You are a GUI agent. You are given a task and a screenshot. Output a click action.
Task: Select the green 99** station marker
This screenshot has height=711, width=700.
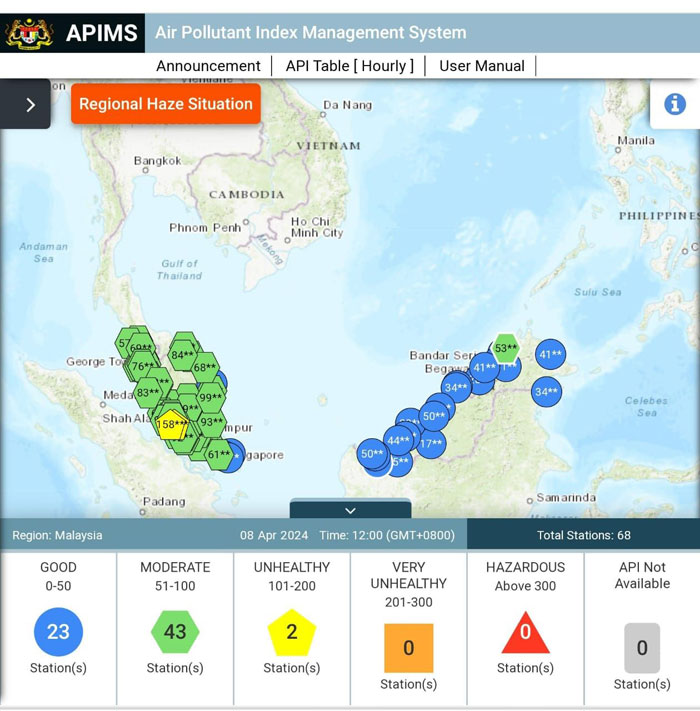(x=211, y=397)
